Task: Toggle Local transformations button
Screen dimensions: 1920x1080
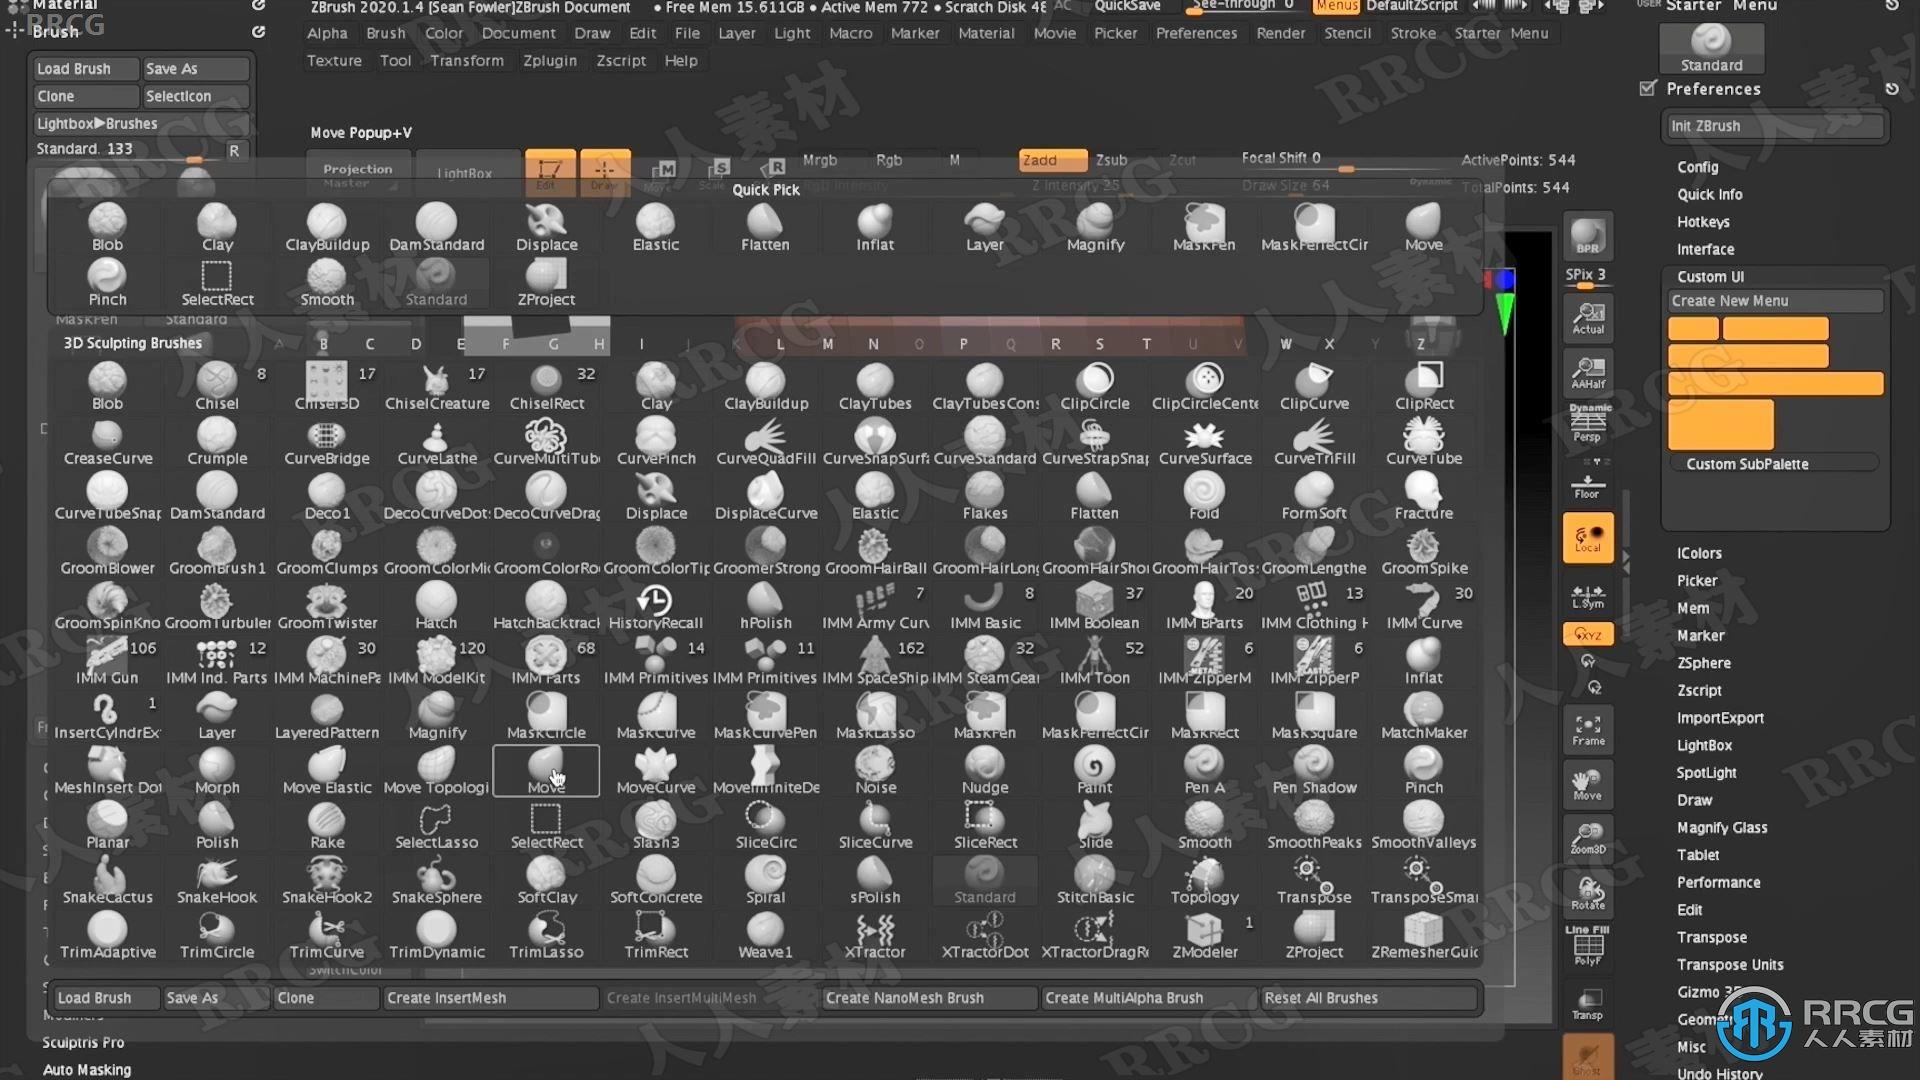Action: point(1588,538)
